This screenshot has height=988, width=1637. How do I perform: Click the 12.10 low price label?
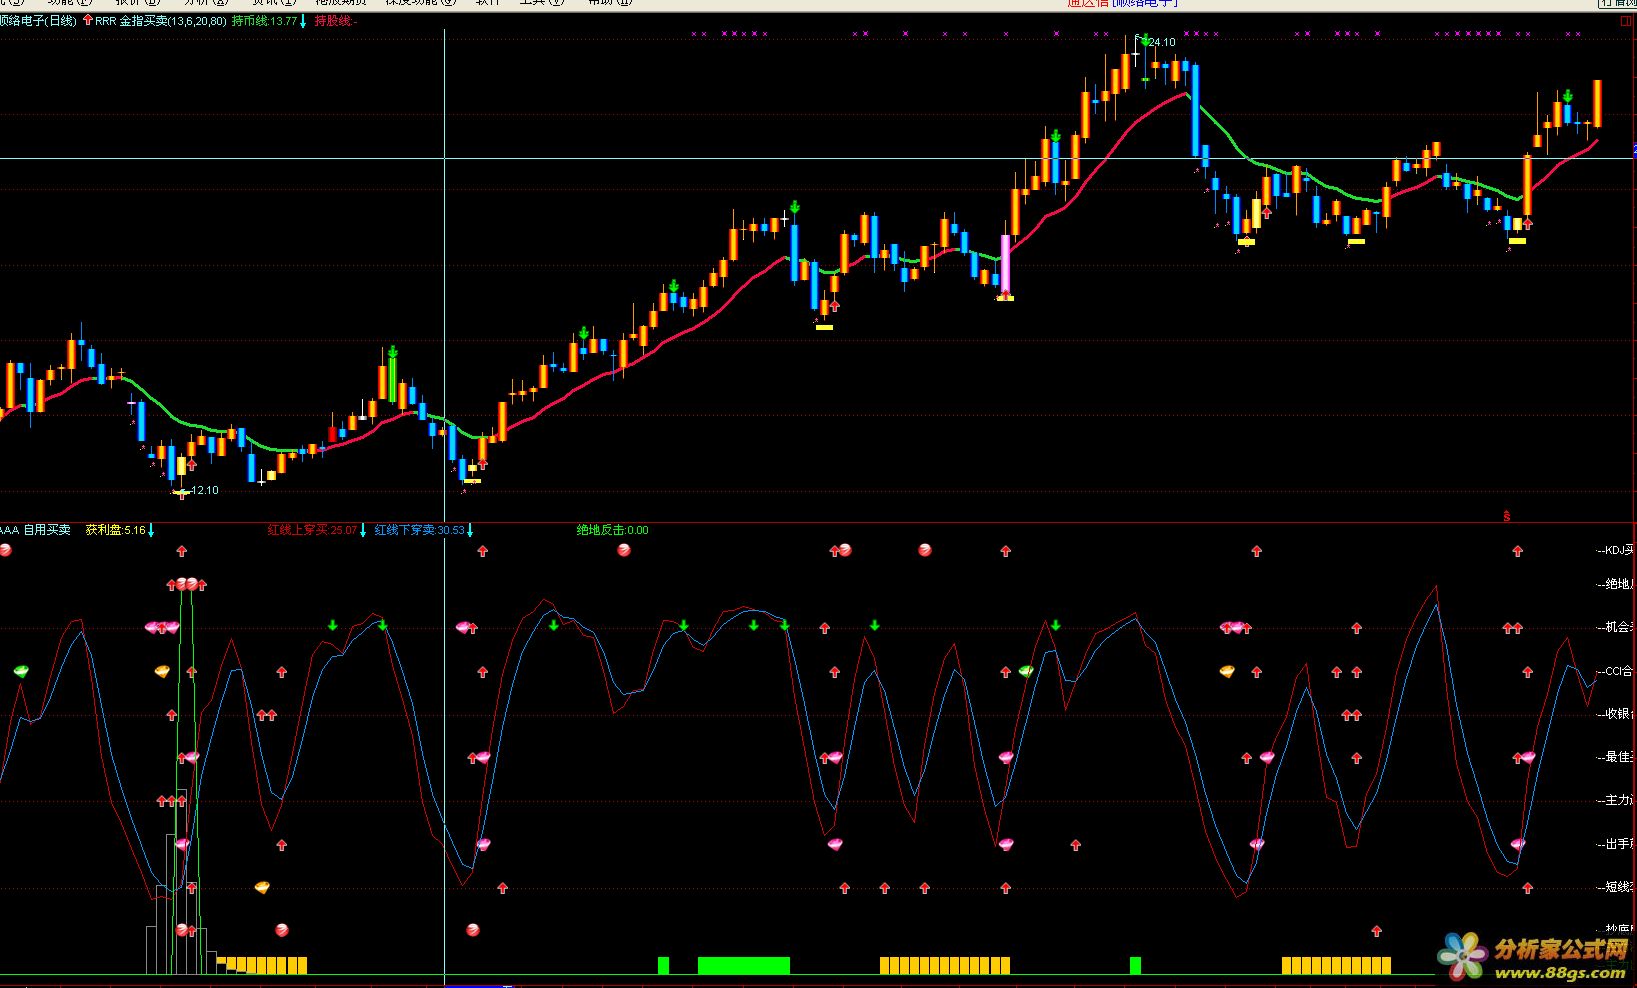pos(205,490)
